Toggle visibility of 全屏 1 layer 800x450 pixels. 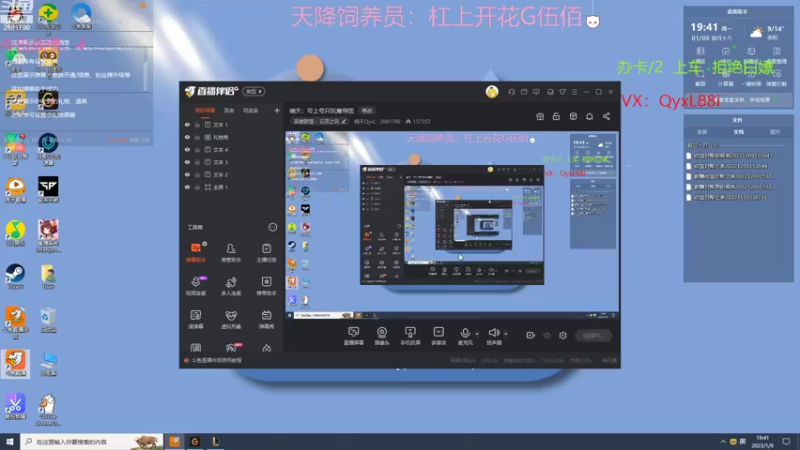pyautogui.click(x=187, y=187)
